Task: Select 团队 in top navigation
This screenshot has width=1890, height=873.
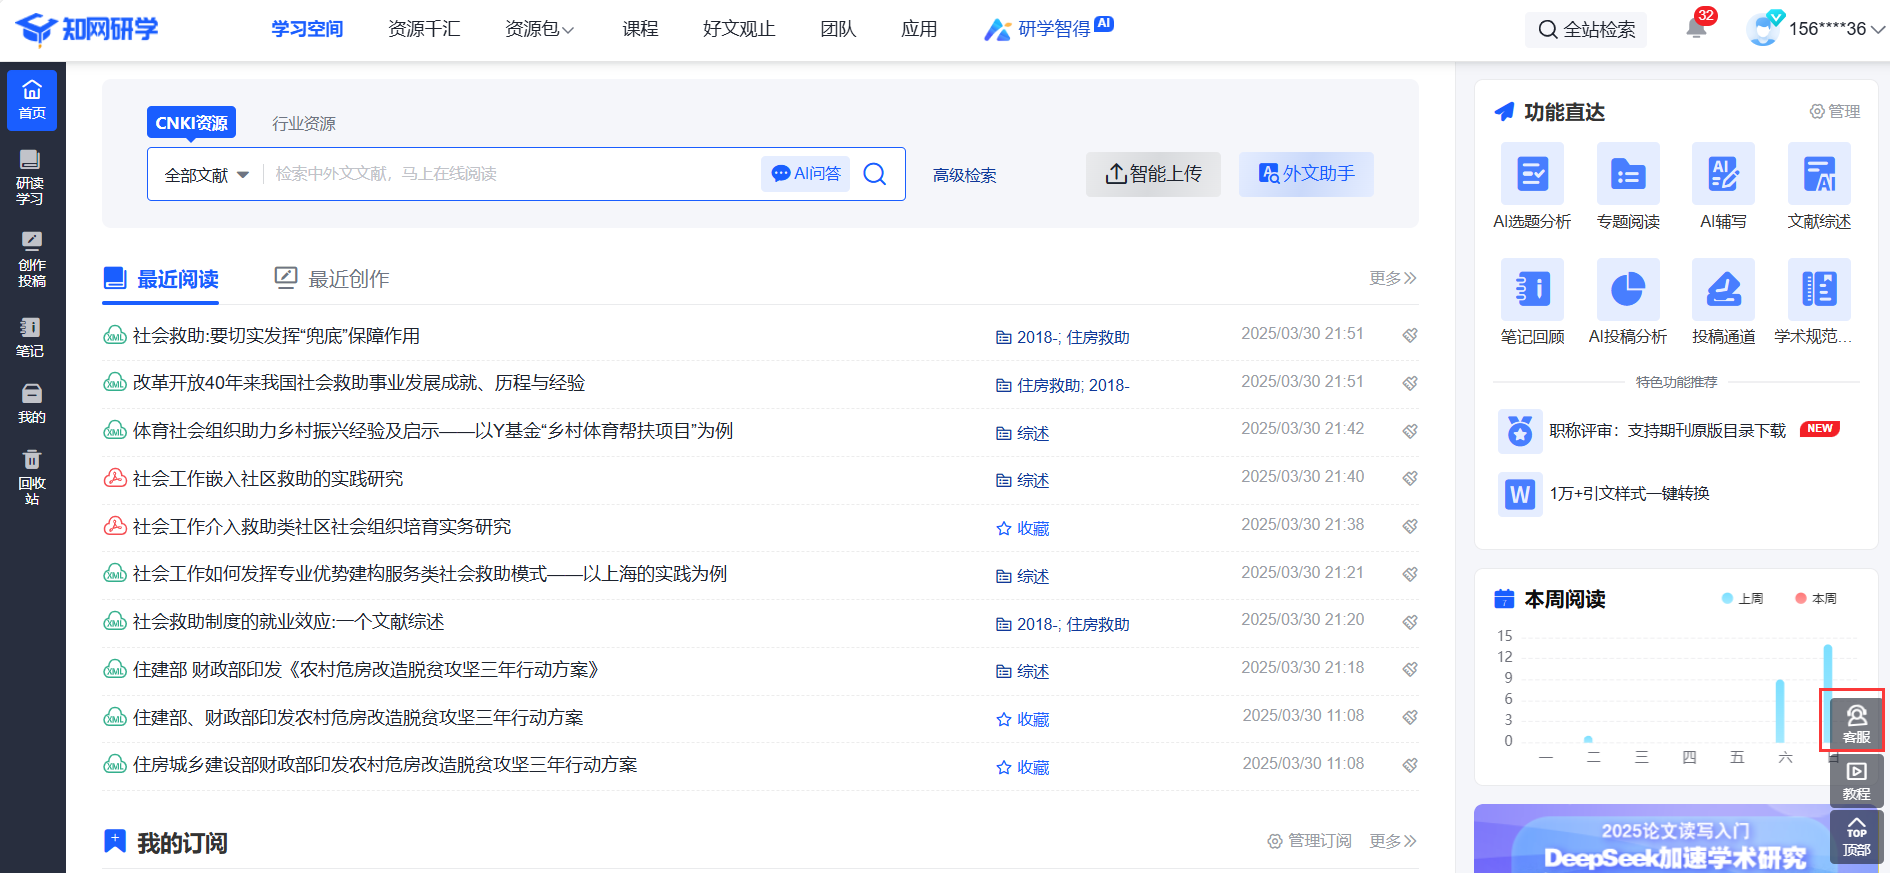Action: pyautogui.click(x=838, y=29)
